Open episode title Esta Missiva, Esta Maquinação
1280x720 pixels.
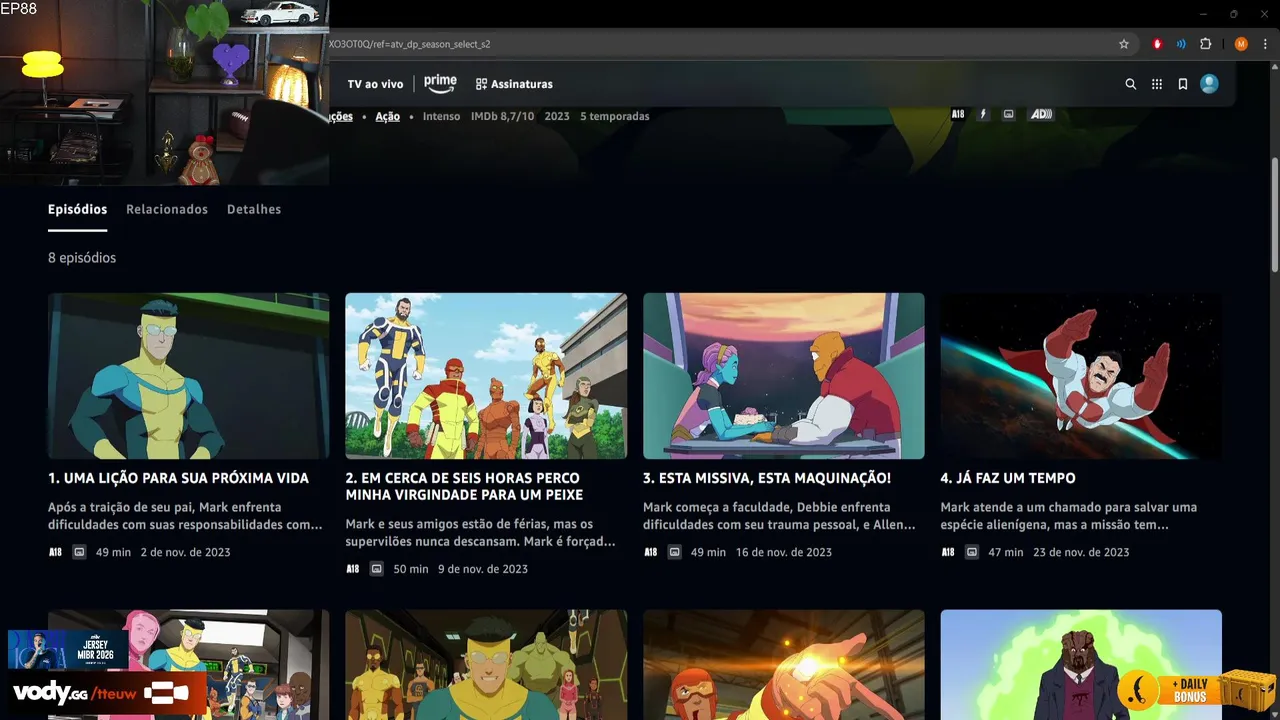pyautogui.click(x=767, y=478)
